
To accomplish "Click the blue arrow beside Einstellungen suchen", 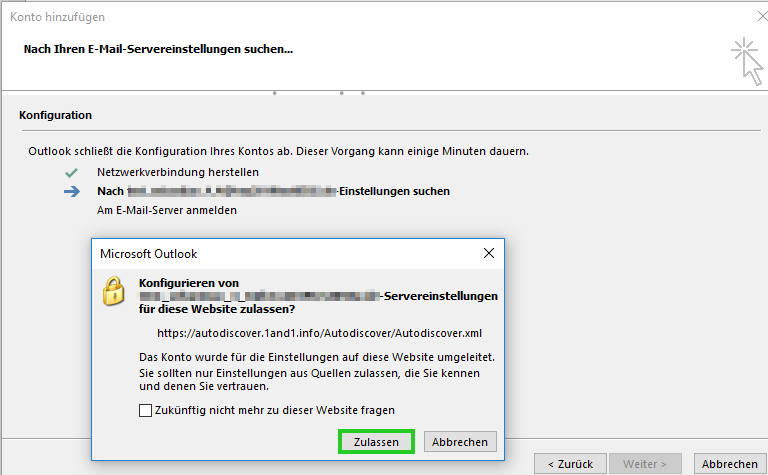I will click(x=72, y=191).
